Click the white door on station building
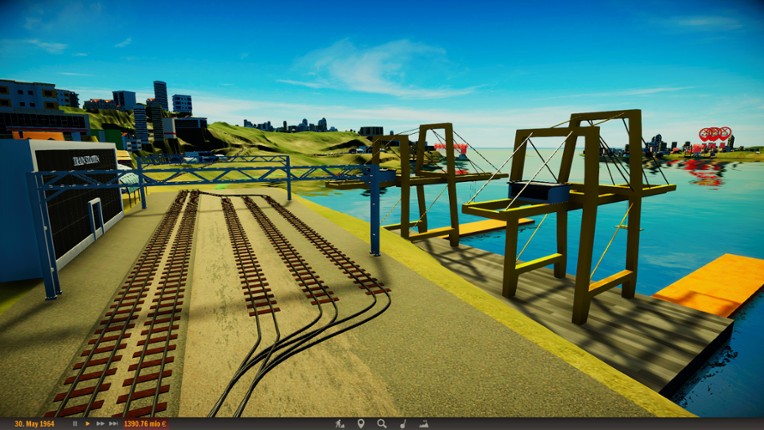This screenshot has height=430, width=764. coord(96,217)
